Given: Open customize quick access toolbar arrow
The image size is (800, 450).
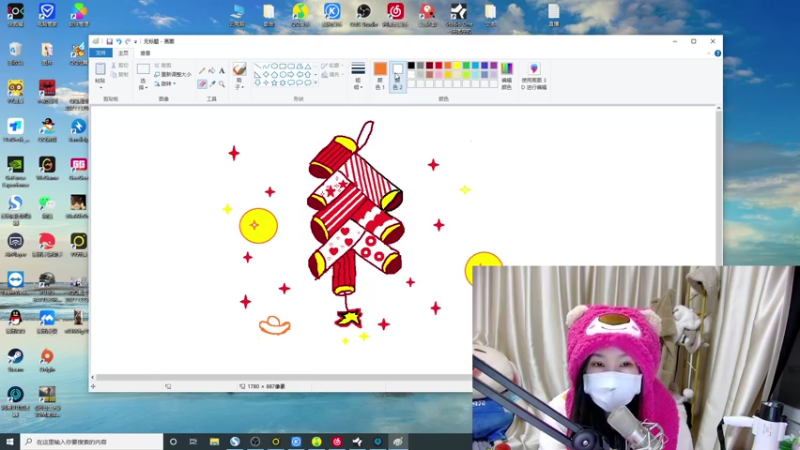Looking at the screenshot, I should (136, 41).
